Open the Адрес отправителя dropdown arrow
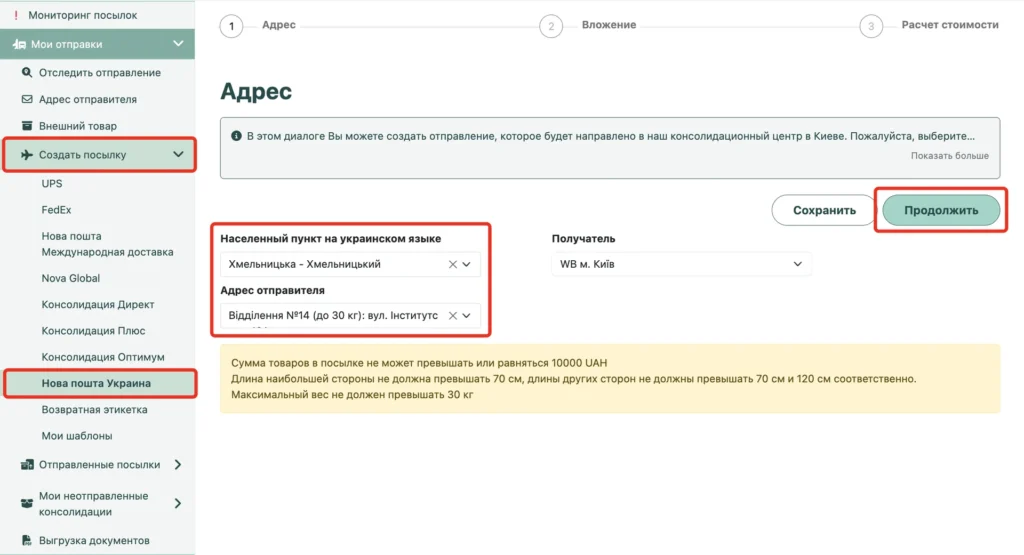Screen dimensions: 1024x555 [x=466, y=315]
